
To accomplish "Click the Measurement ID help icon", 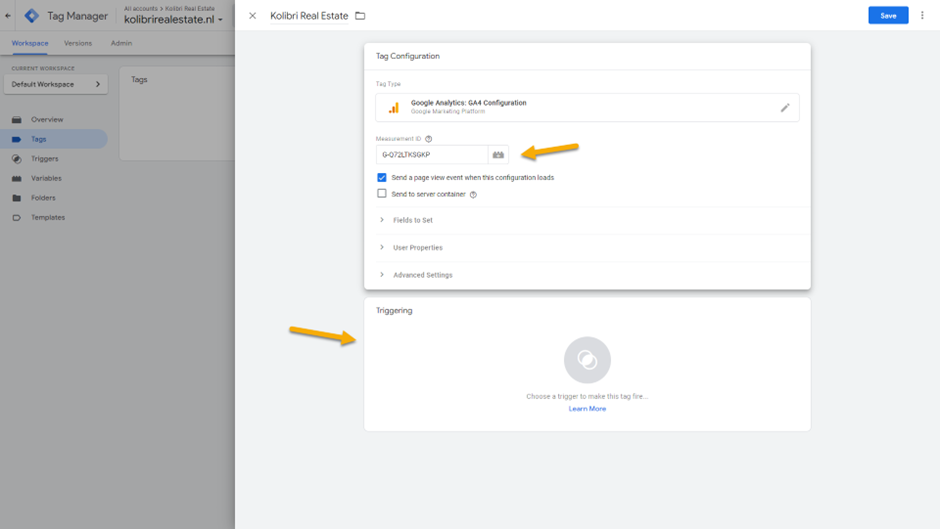I will (429, 139).
